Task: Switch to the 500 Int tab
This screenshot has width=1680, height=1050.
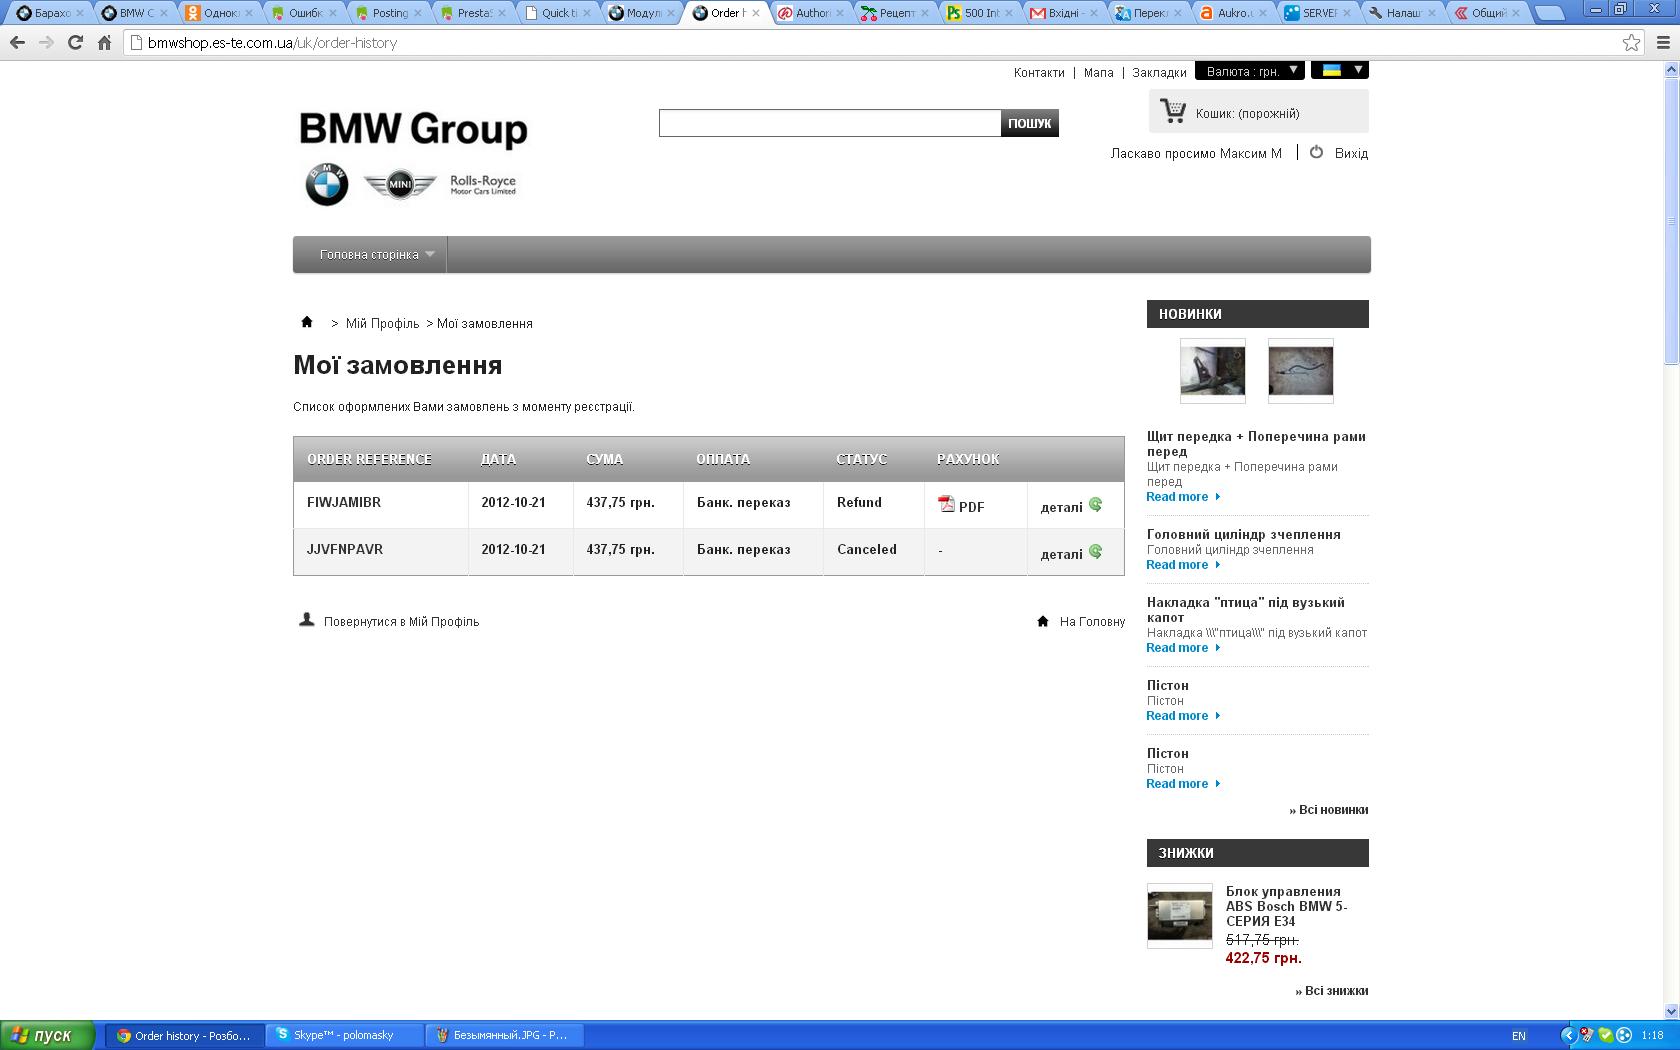Action: pyautogui.click(x=980, y=13)
